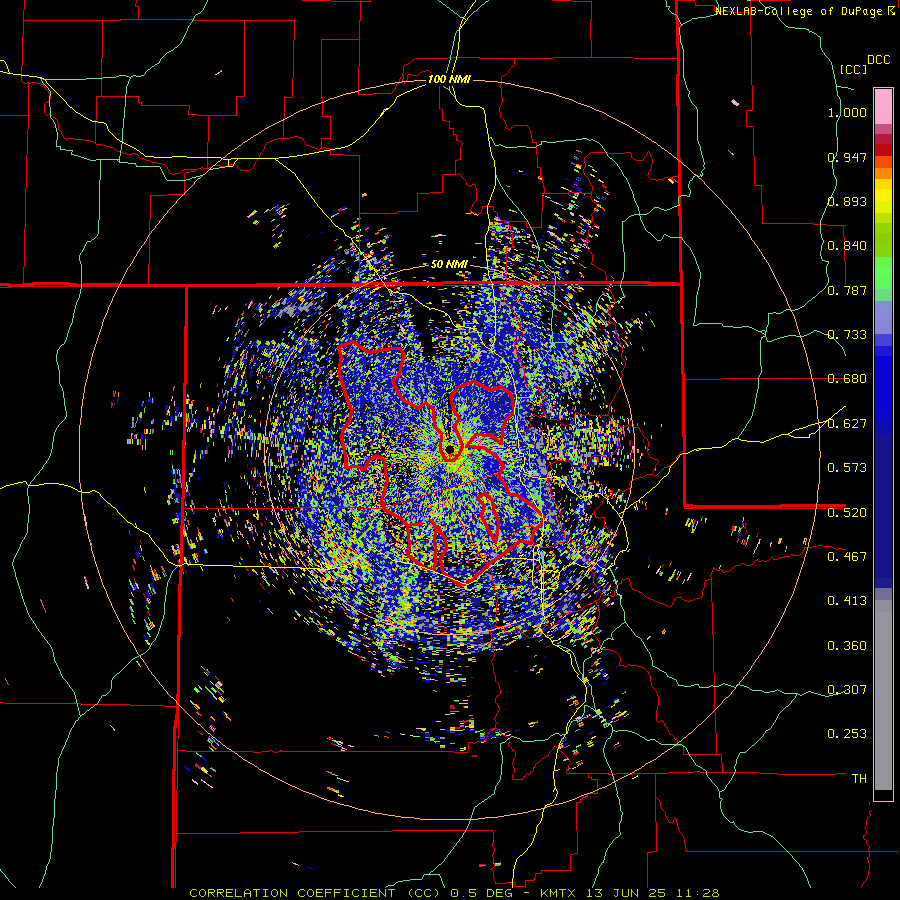This screenshot has height=900, width=900.
Task: Click the 0.413 legend value
Action: (847, 601)
